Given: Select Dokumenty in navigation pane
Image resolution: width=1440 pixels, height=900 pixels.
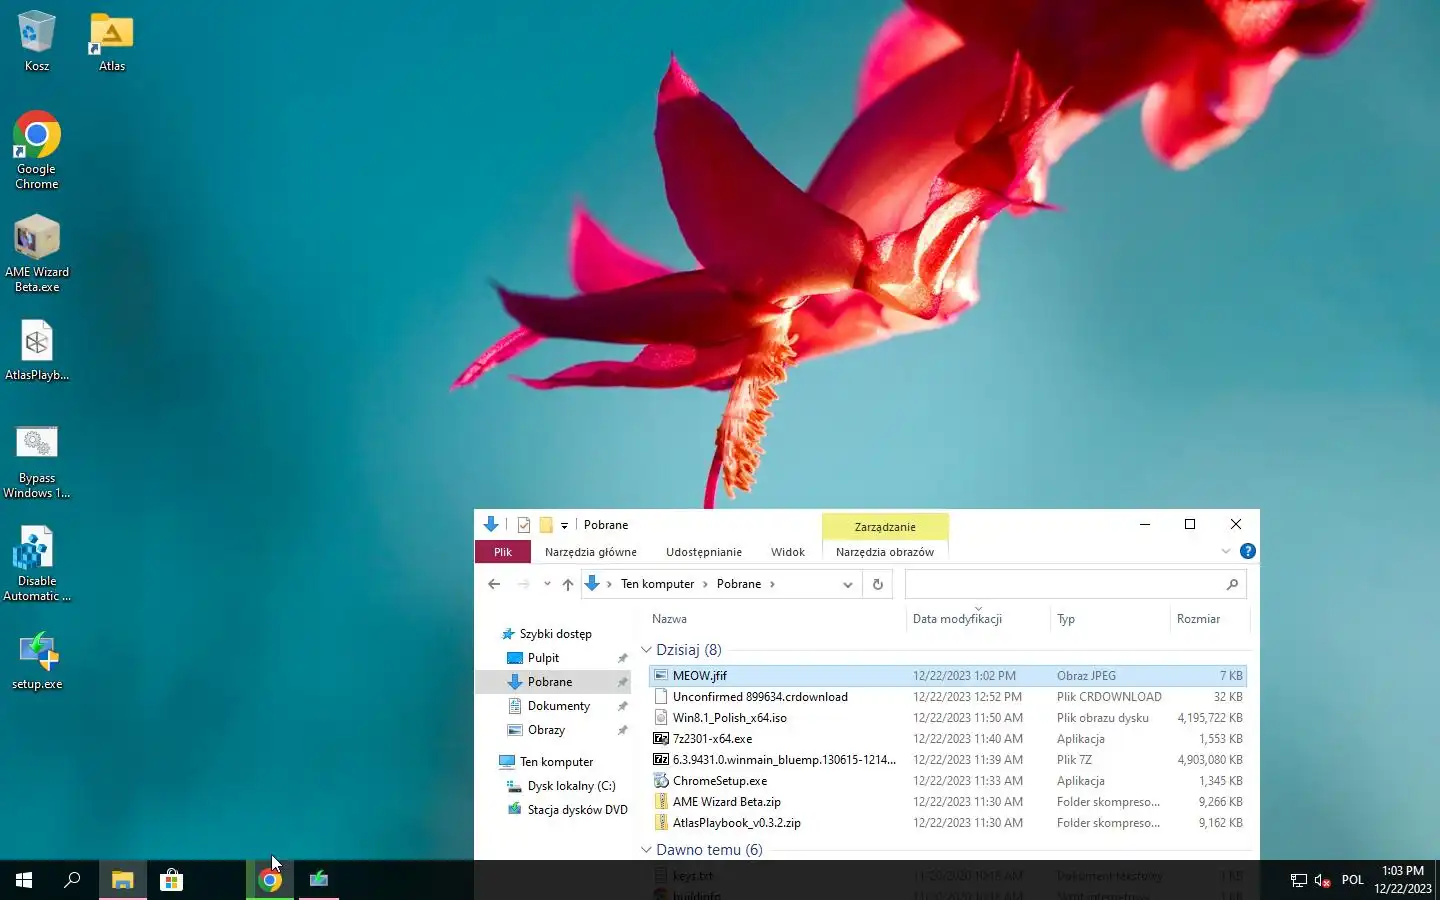Looking at the screenshot, I should [x=559, y=706].
